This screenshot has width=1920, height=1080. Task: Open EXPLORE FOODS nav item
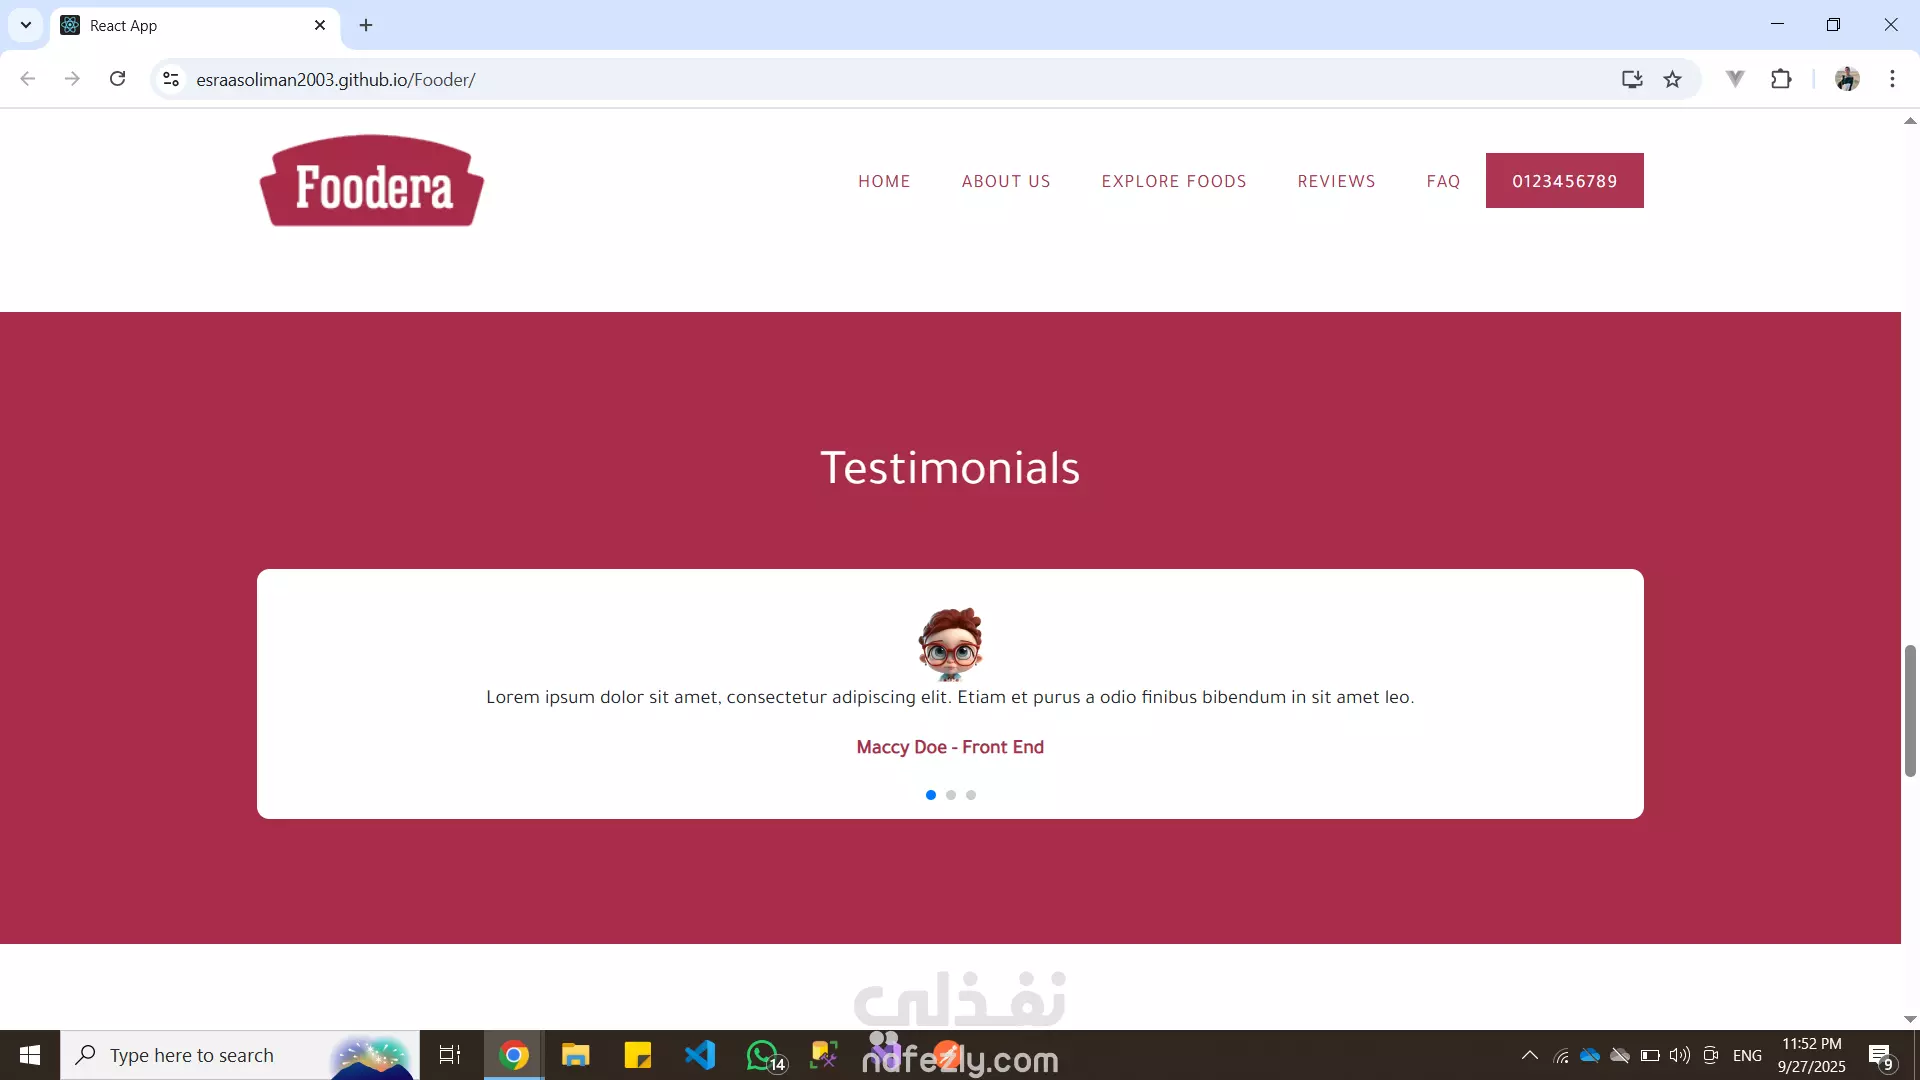pyautogui.click(x=1174, y=181)
